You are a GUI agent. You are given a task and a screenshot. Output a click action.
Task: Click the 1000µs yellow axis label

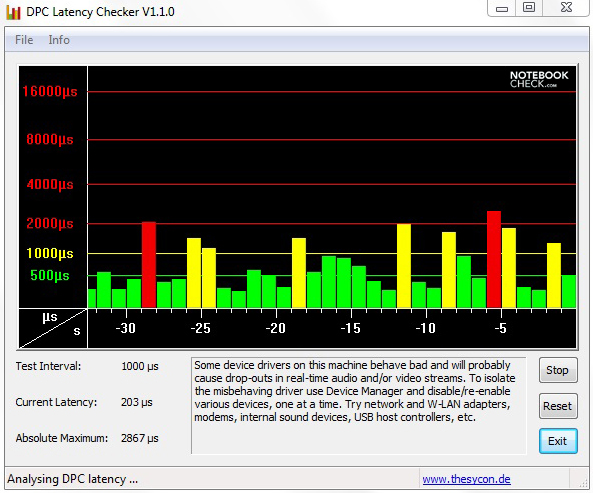[50, 253]
